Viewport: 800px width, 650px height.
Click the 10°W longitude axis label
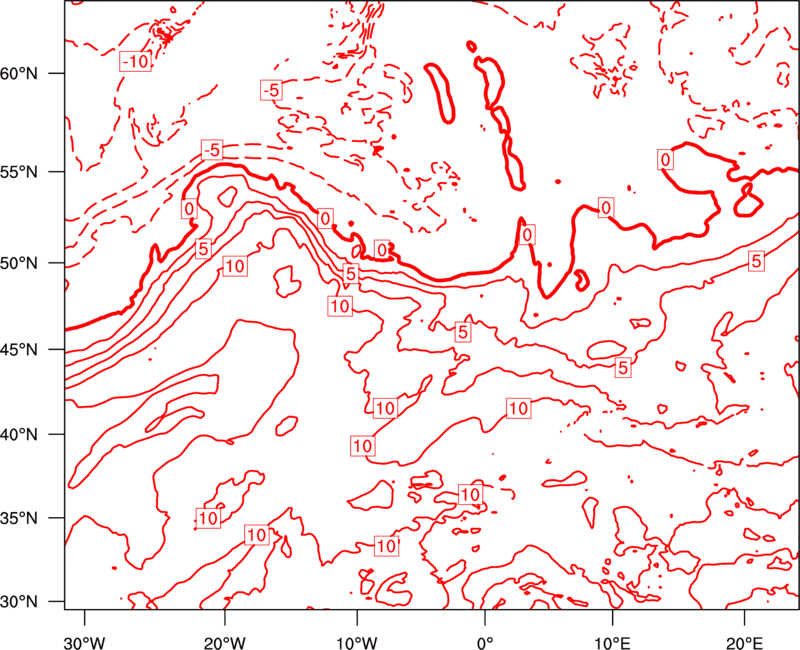356,643
